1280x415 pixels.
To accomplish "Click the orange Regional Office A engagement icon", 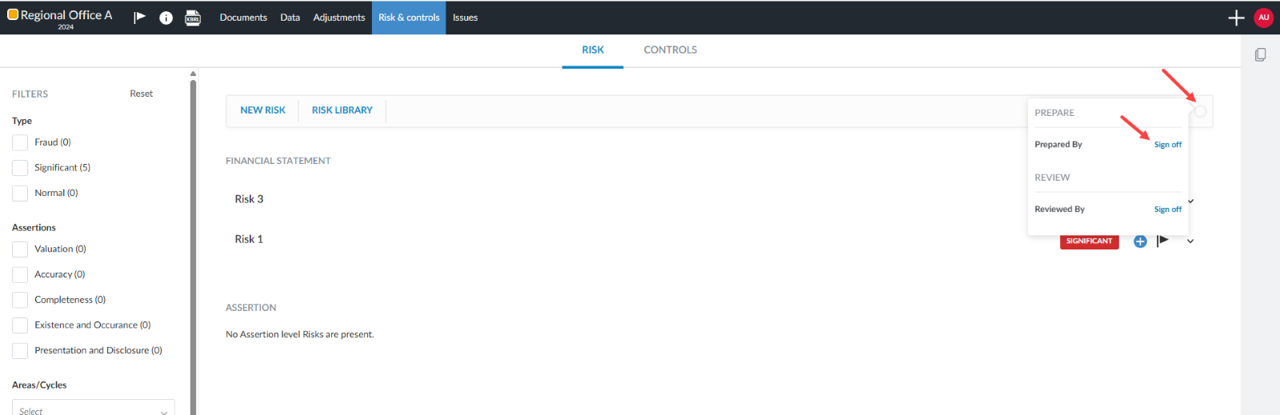I will (13, 15).
